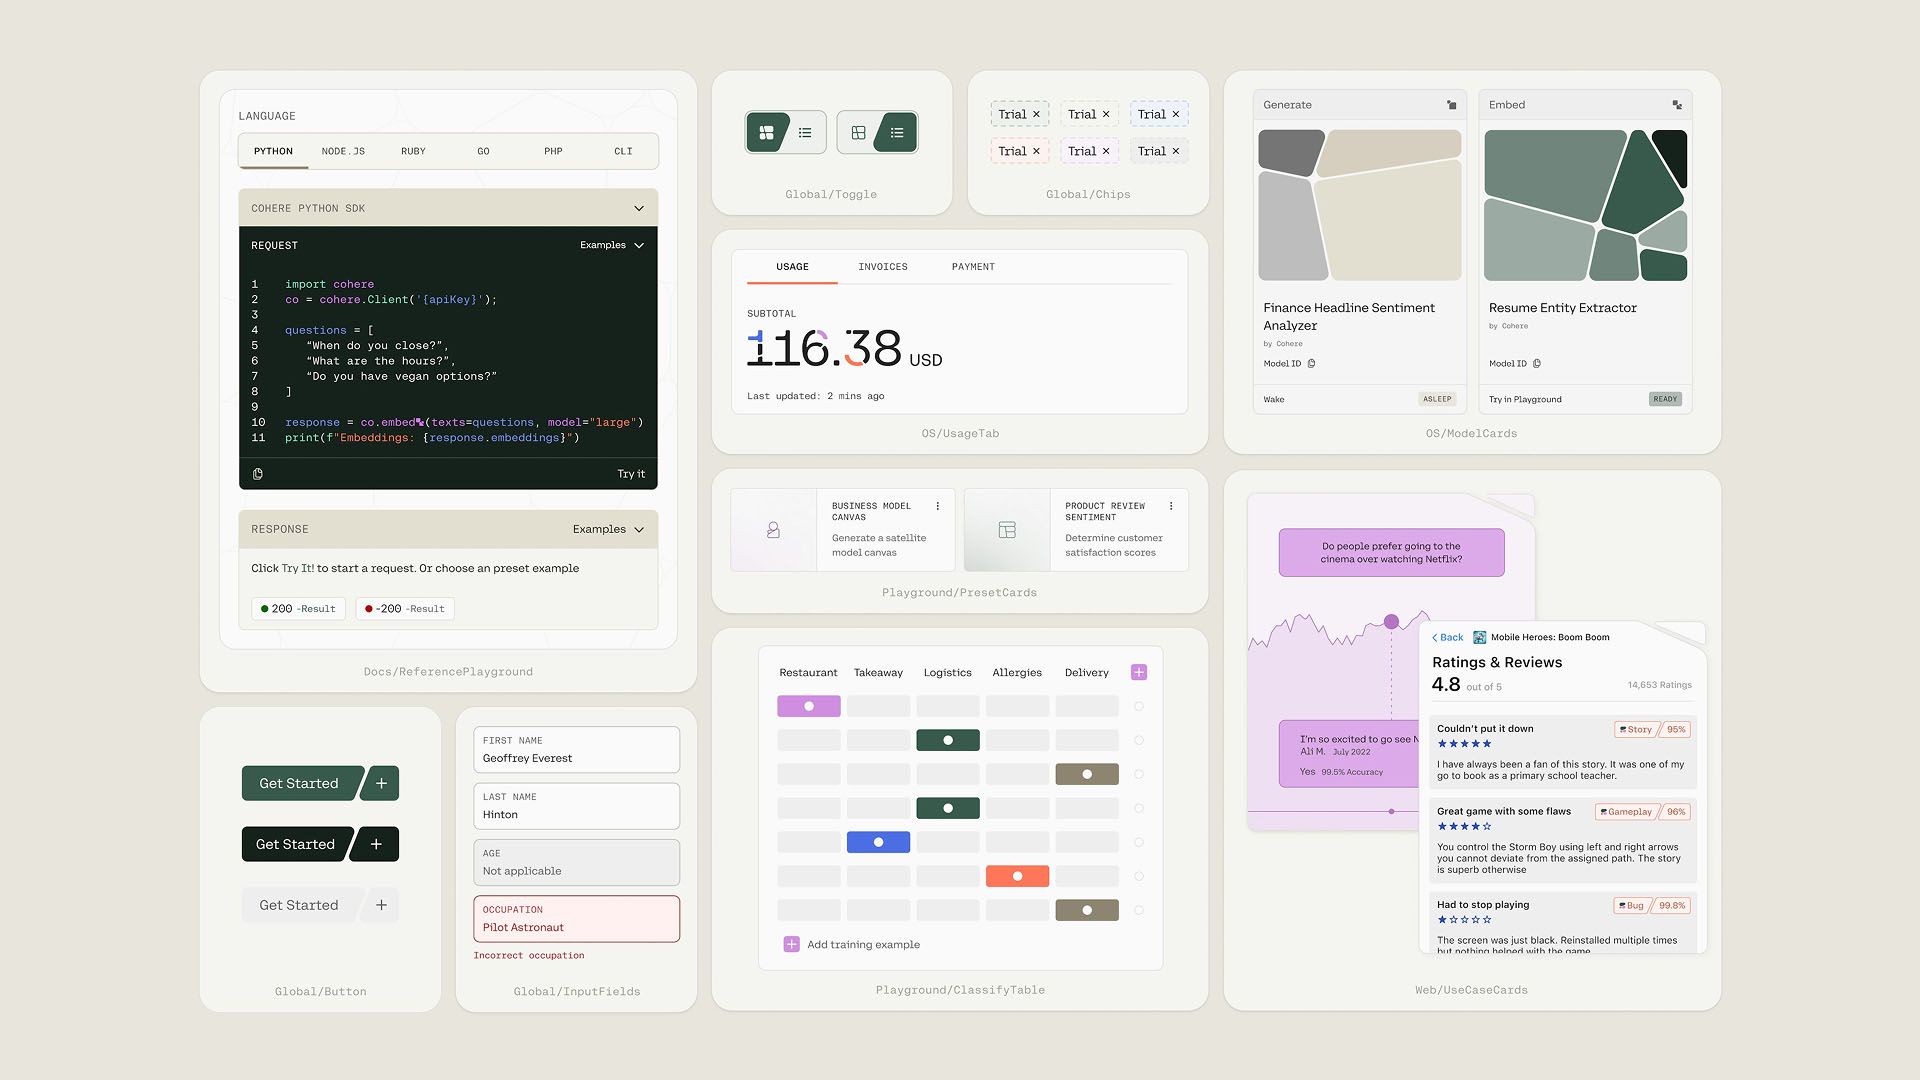
Task: Switch to the Invoices tab
Action: click(882, 267)
